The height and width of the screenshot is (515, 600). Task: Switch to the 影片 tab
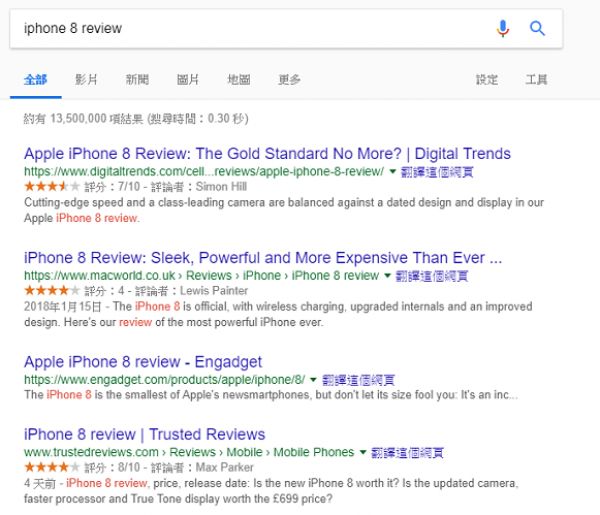pos(86,80)
